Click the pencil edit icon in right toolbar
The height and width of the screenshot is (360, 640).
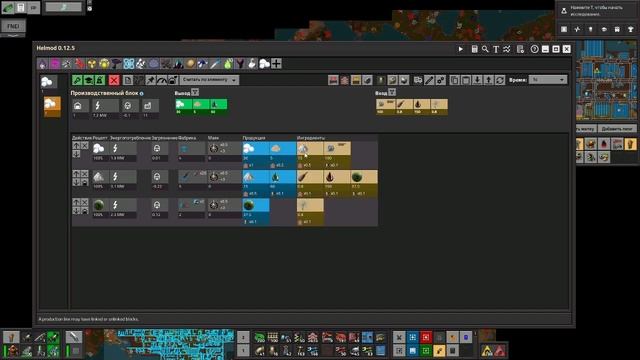tap(429, 80)
